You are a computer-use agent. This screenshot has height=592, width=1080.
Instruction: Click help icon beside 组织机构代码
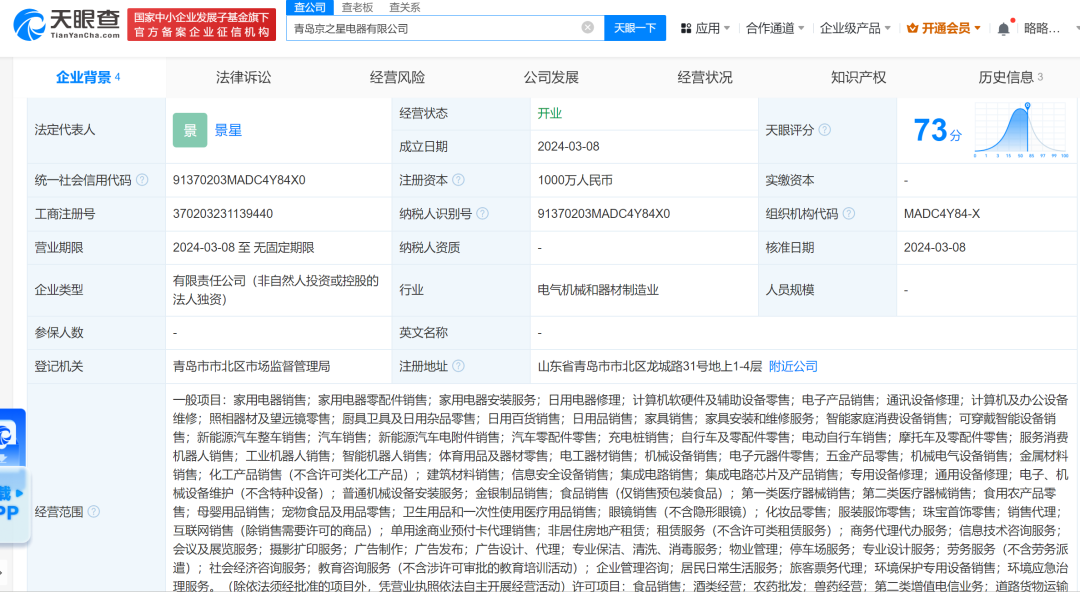coord(848,214)
